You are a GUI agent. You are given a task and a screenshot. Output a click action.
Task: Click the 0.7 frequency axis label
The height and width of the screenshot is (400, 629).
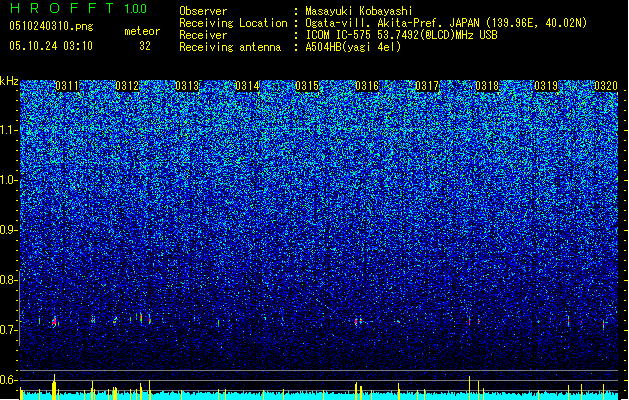9,330
